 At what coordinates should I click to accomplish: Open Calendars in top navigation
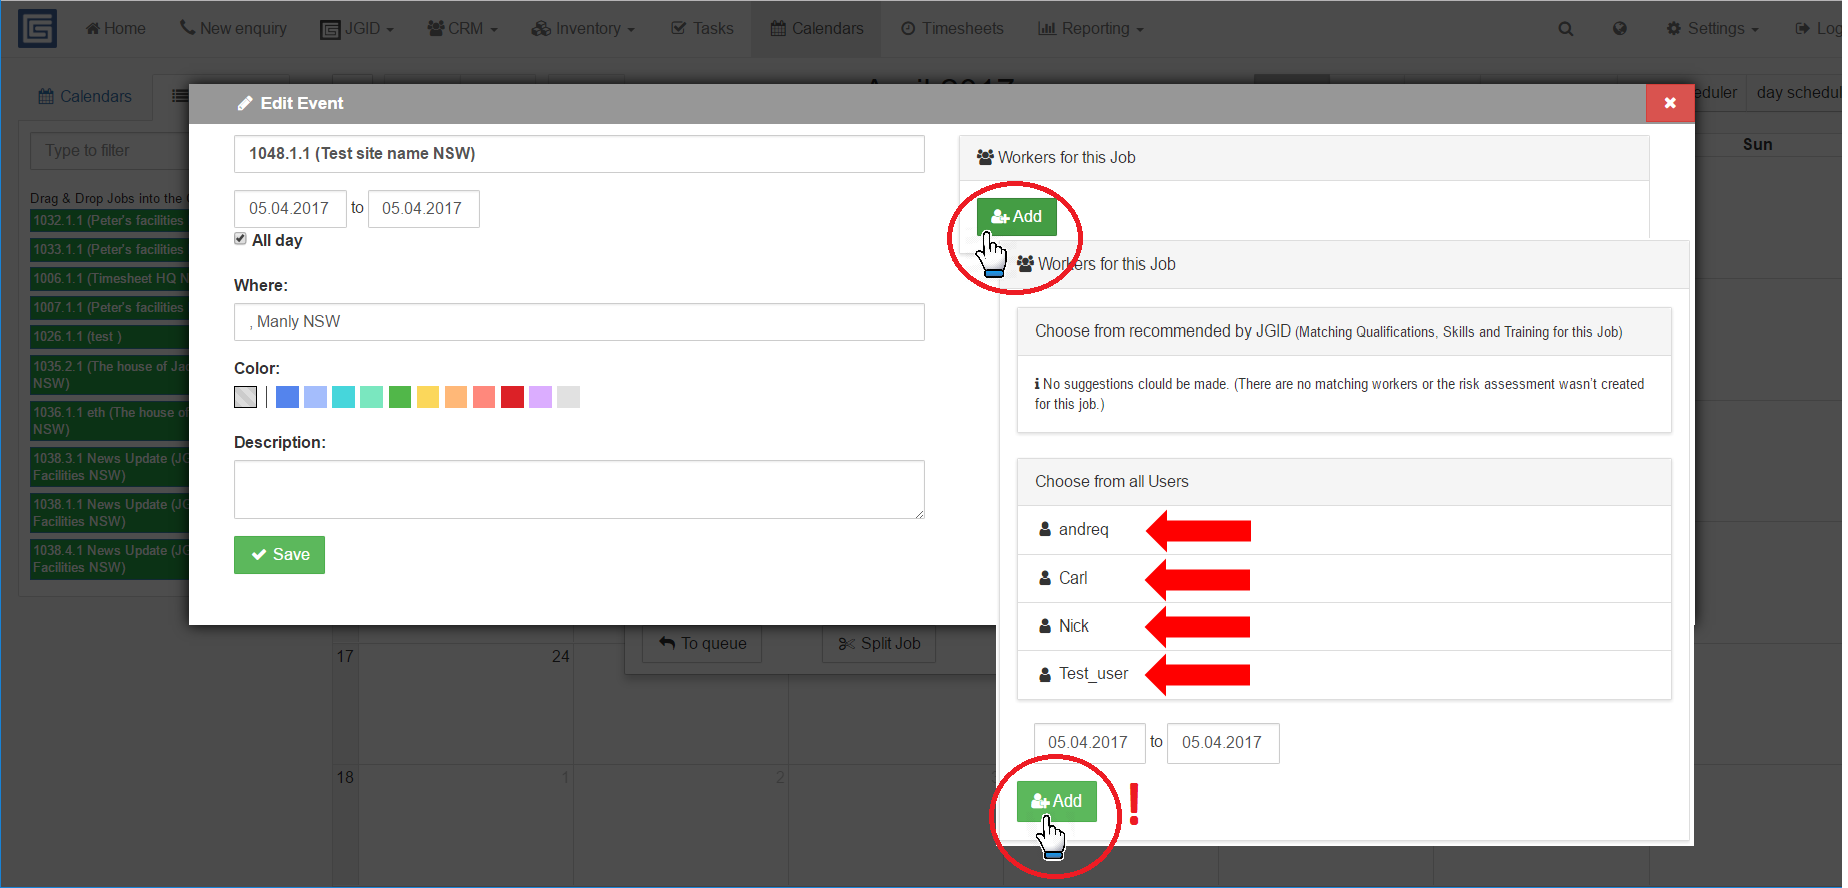click(x=817, y=29)
